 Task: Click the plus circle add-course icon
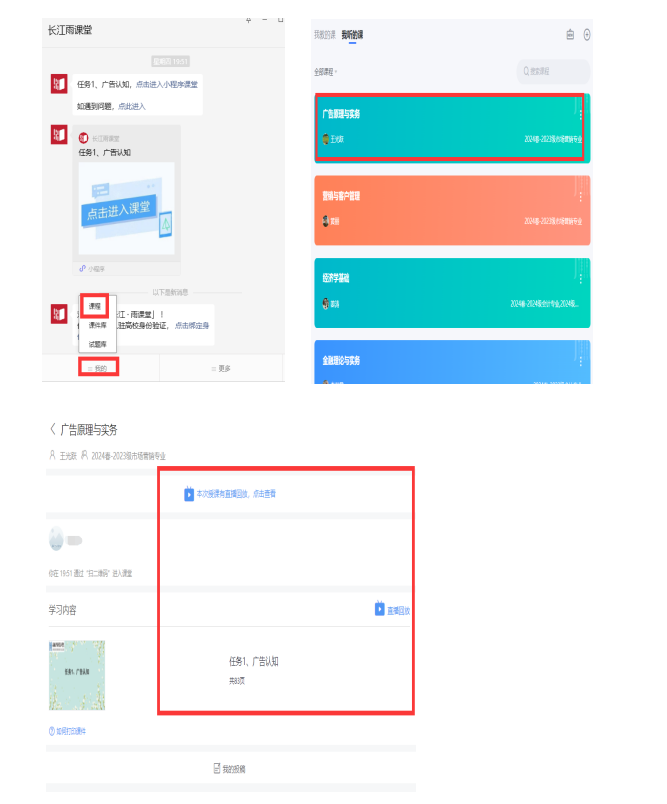pos(587,35)
